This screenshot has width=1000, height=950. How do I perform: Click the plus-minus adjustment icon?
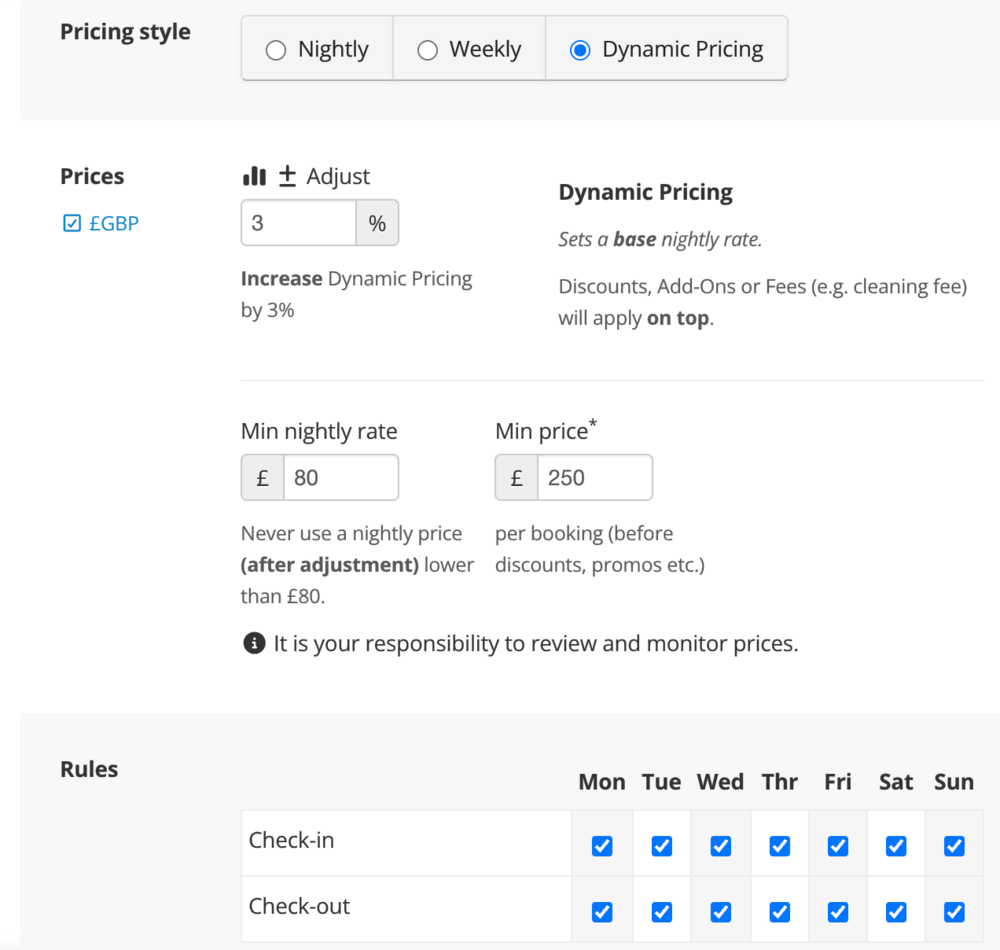pyautogui.click(x=288, y=175)
